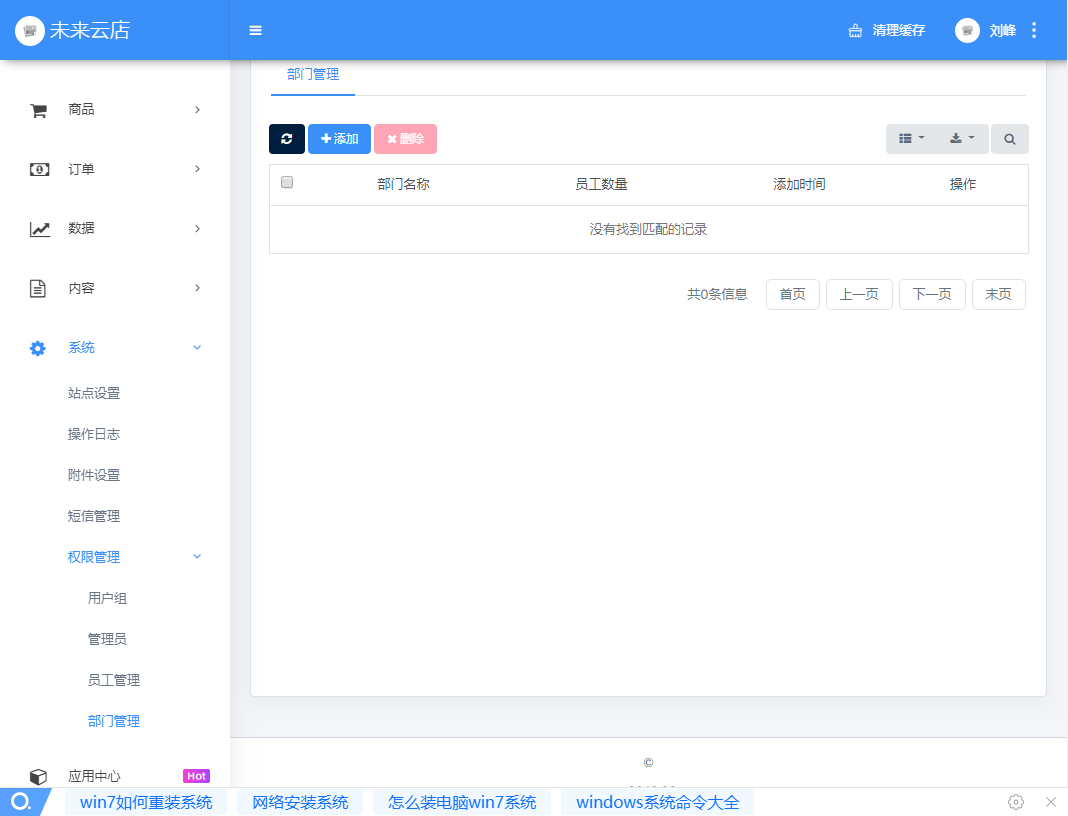Screen dimensions: 1068x816
Task: Toggle the hamburger sidebar menu icon
Action: click(x=256, y=31)
